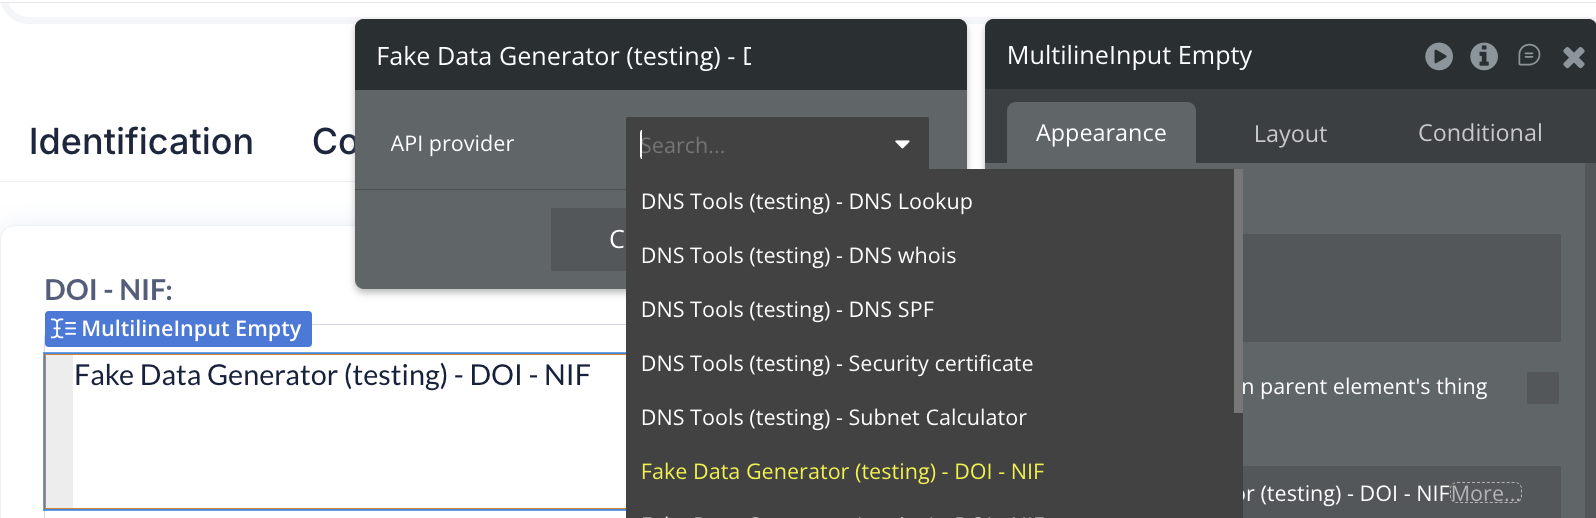This screenshot has height=518, width=1596.
Task: Click the MultilineInput Empty element label icon
Action: click(x=64, y=329)
